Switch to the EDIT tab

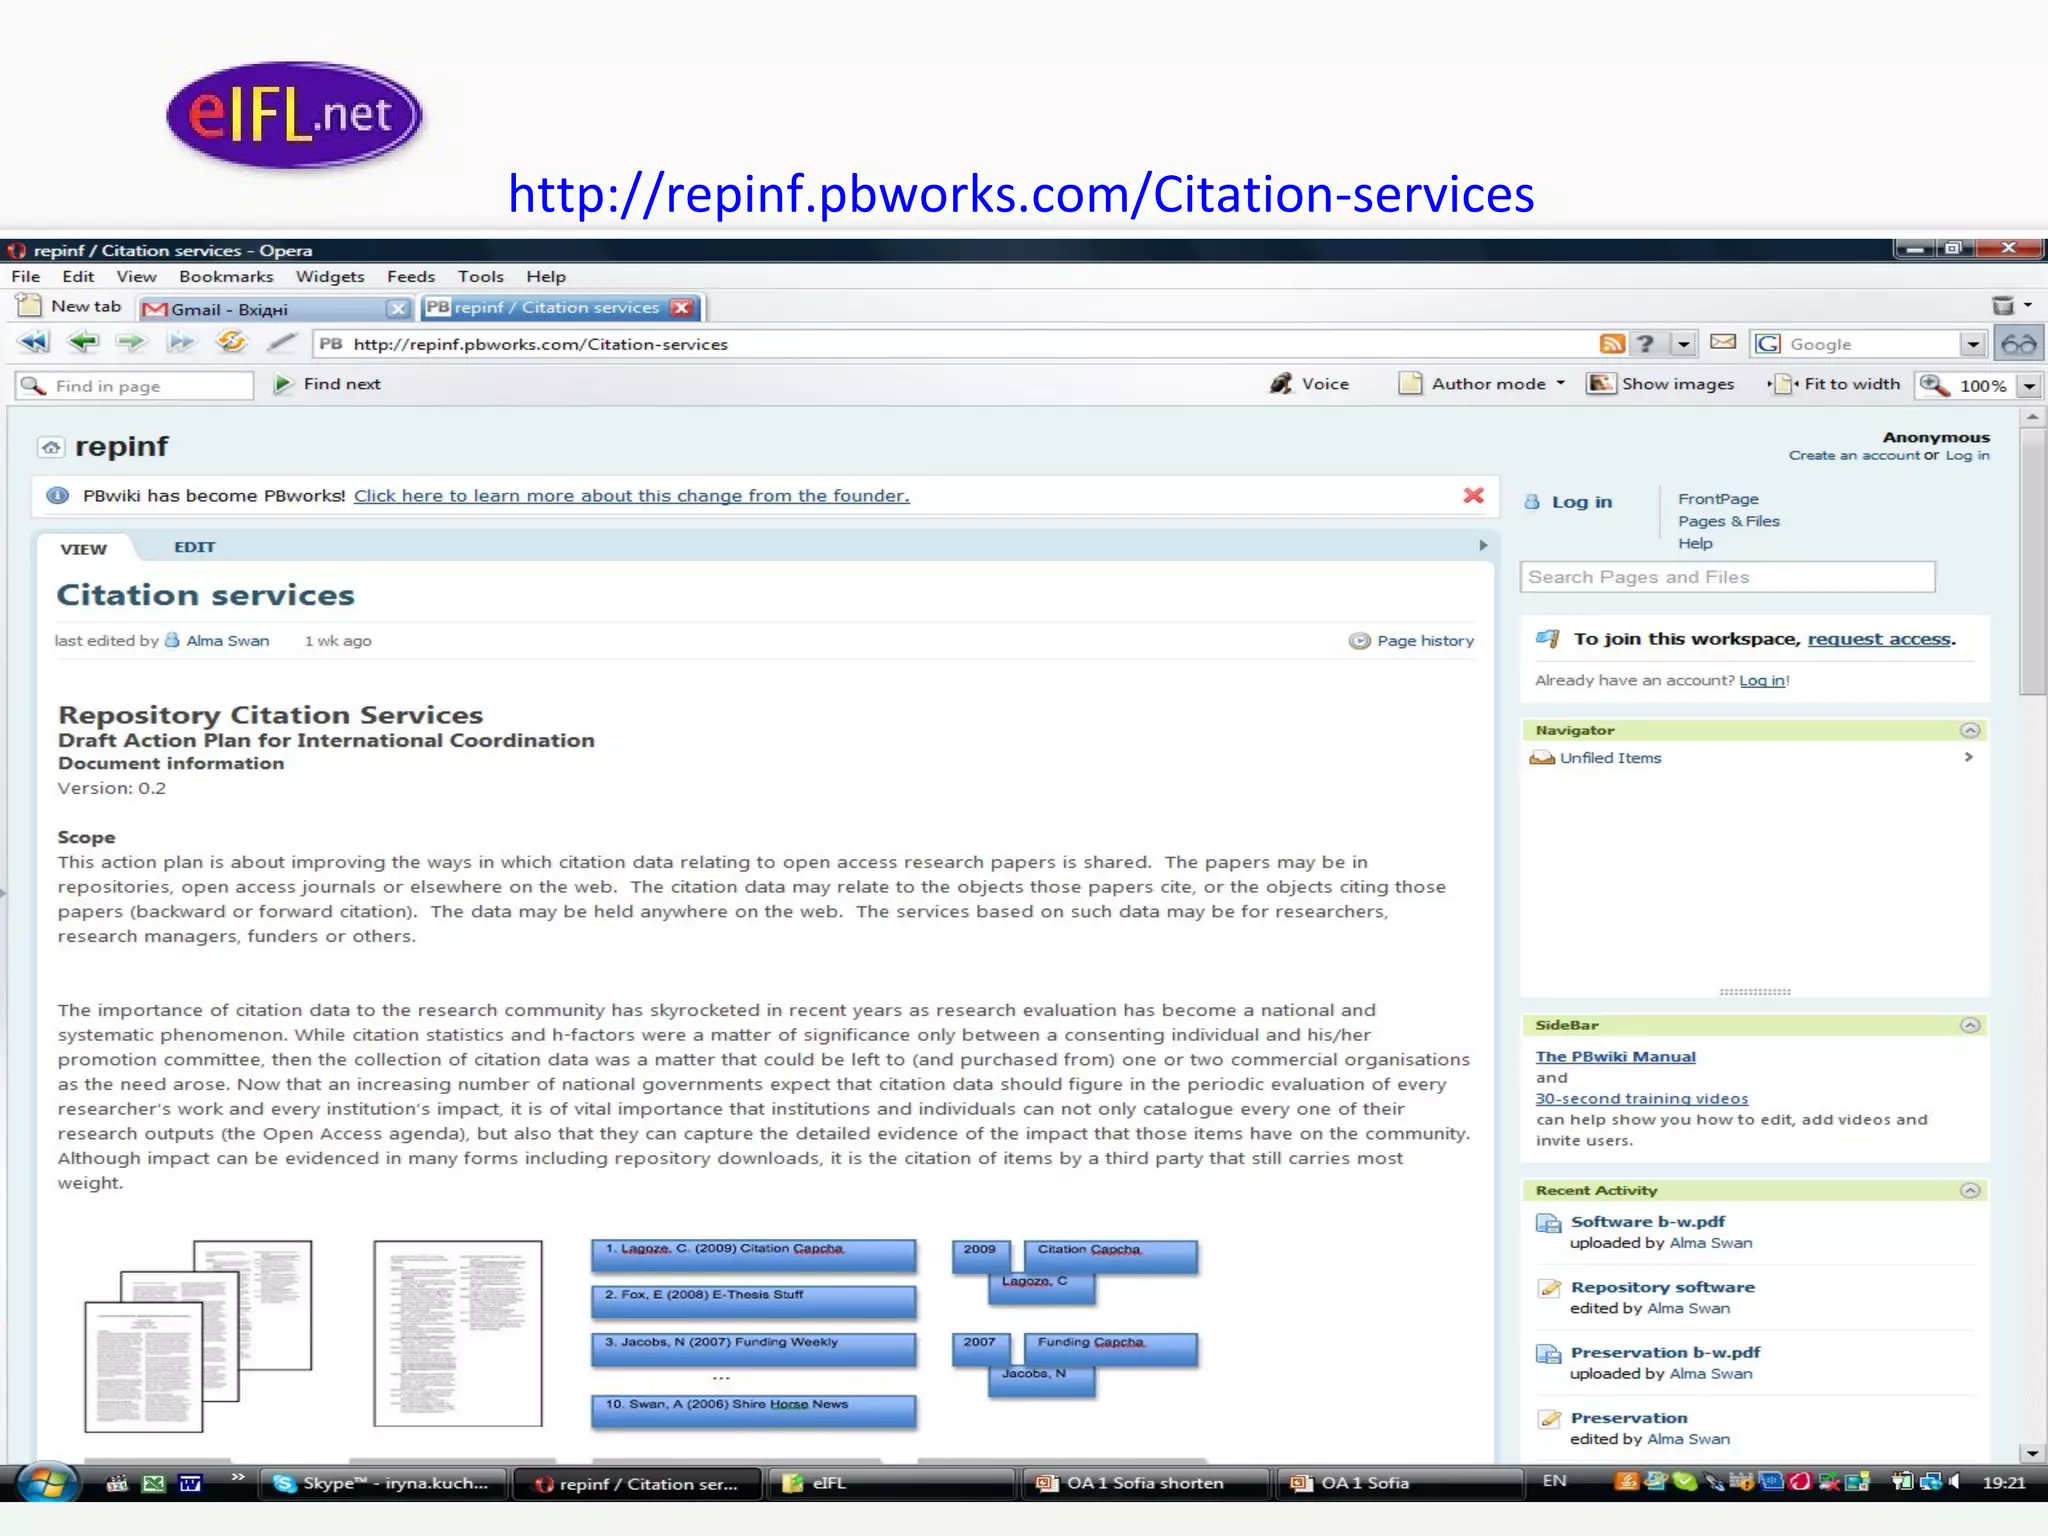click(194, 547)
